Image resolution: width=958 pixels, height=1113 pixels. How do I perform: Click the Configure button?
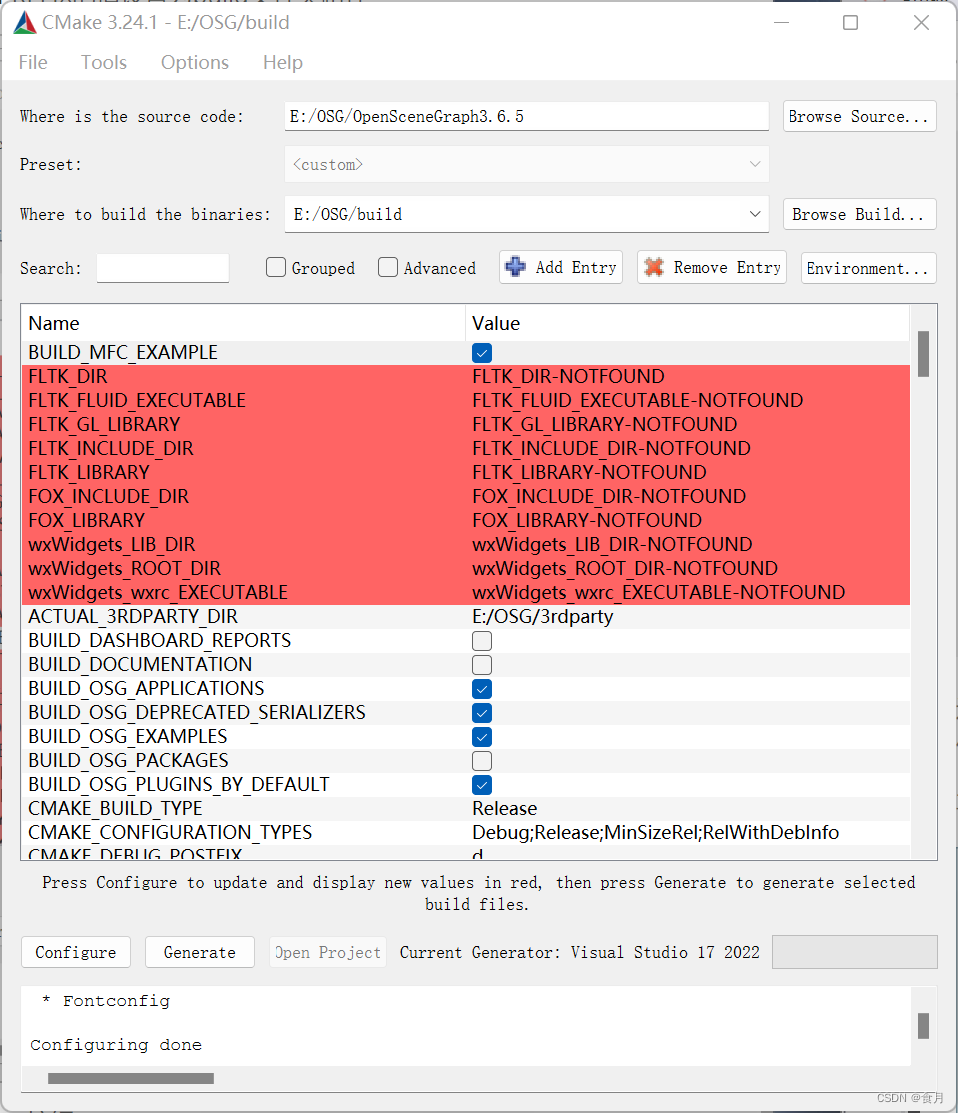click(76, 952)
